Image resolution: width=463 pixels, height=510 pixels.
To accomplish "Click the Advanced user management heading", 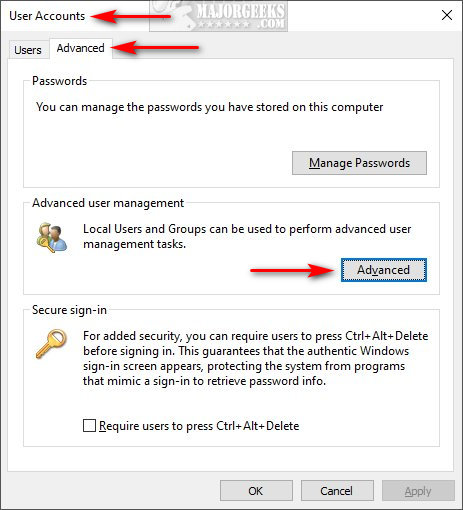I will [108, 203].
